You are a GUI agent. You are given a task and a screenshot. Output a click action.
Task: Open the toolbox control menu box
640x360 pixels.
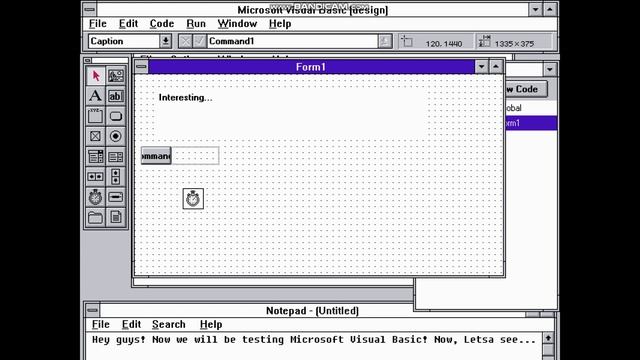88,60
